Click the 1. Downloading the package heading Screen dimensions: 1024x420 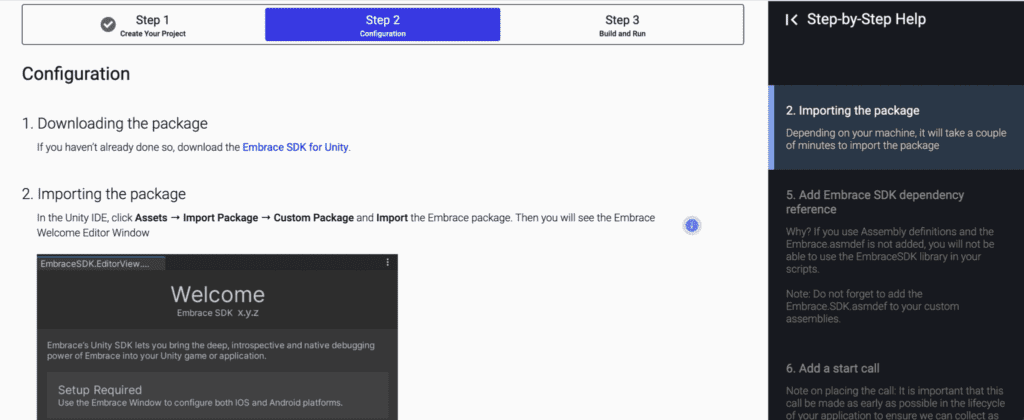click(115, 123)
